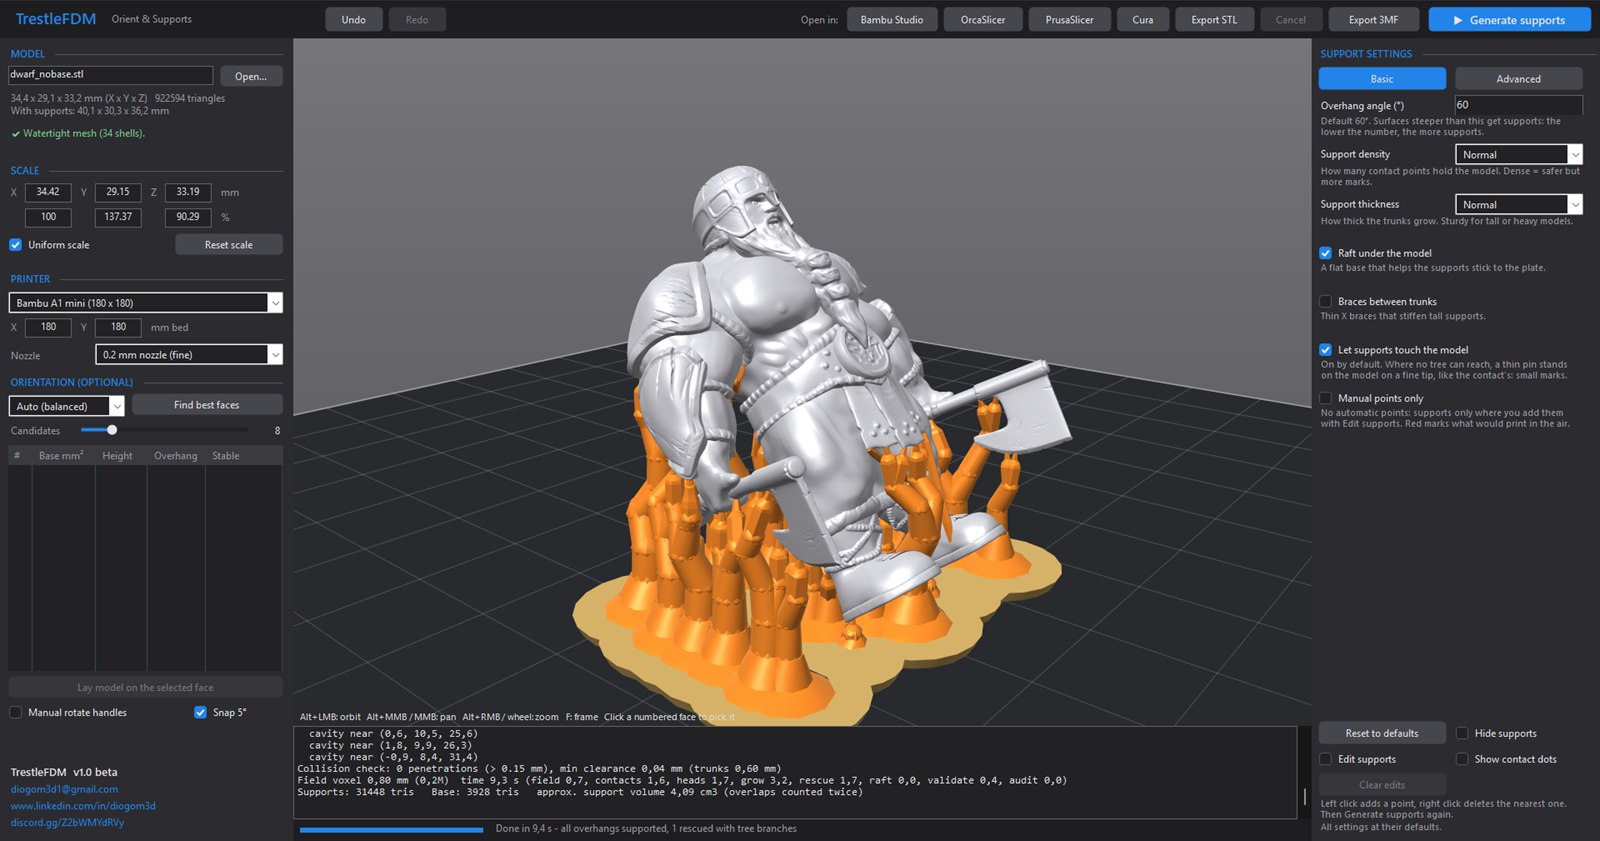Click Reset scale button
This screenshot has height=841, width=1600.
point(229,245)
